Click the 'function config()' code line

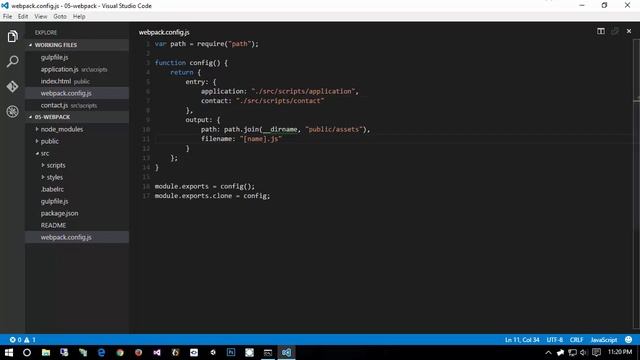[x=191, y=63]
